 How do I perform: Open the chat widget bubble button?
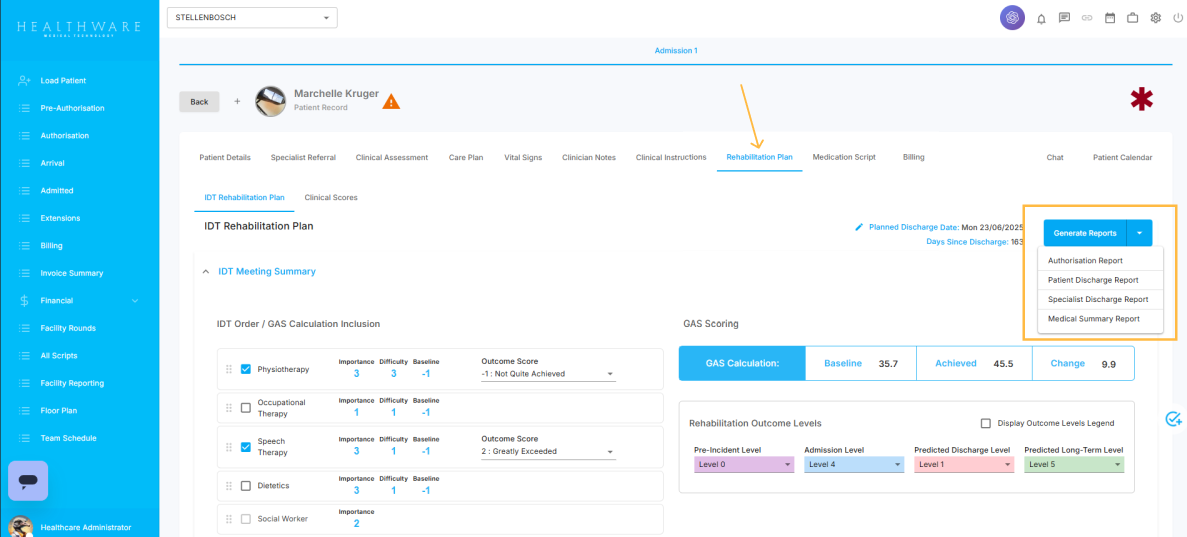click(x=28, y=481)
